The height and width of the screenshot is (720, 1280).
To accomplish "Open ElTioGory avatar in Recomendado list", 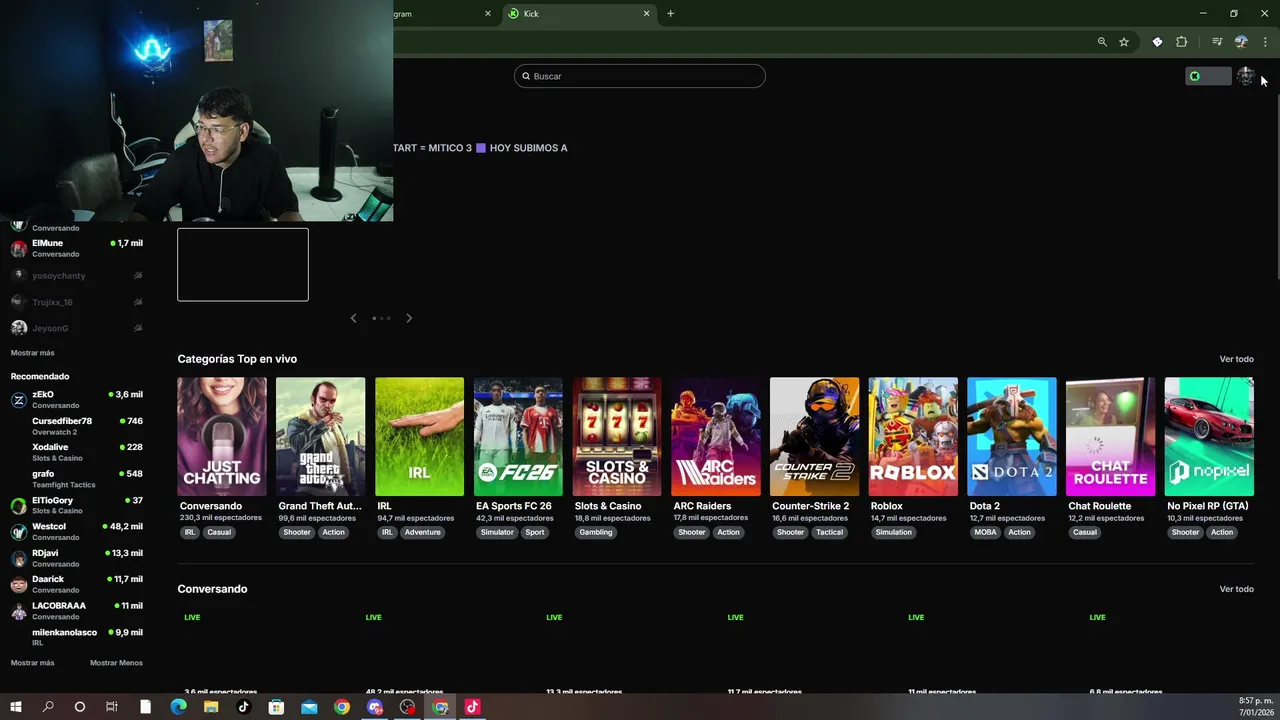I will 18,505.
